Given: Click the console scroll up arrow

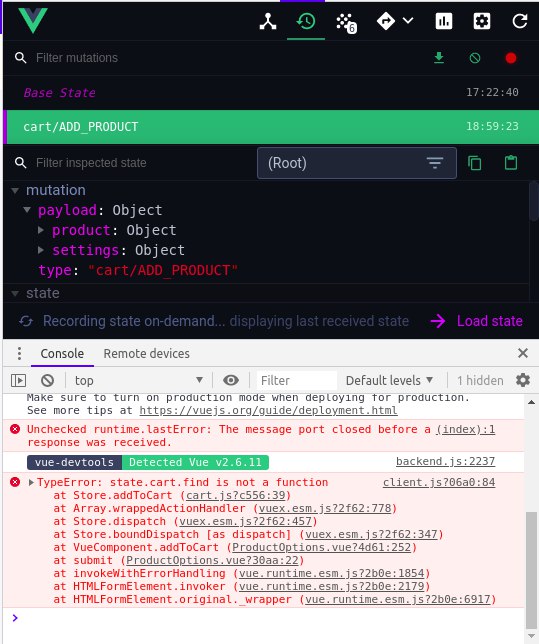Looking at the screenshot, I should 531,402.
